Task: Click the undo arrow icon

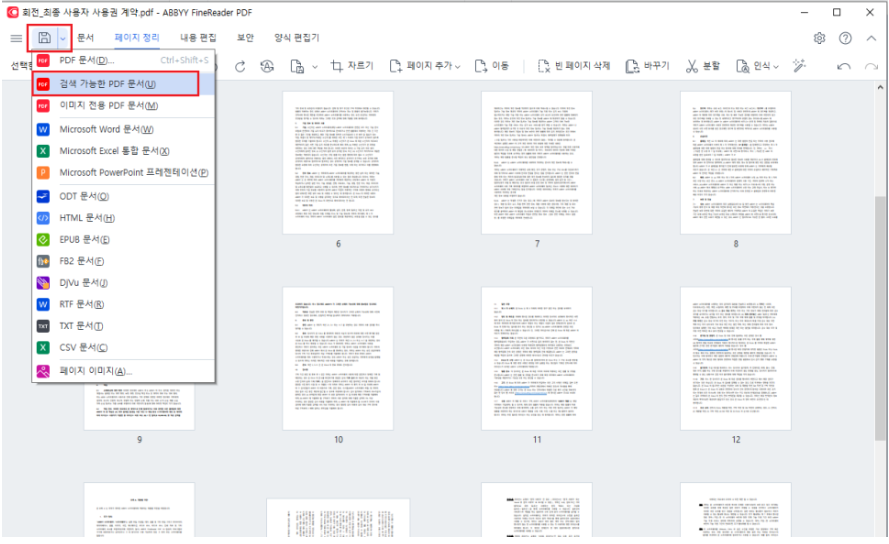Action: (844, 66)
